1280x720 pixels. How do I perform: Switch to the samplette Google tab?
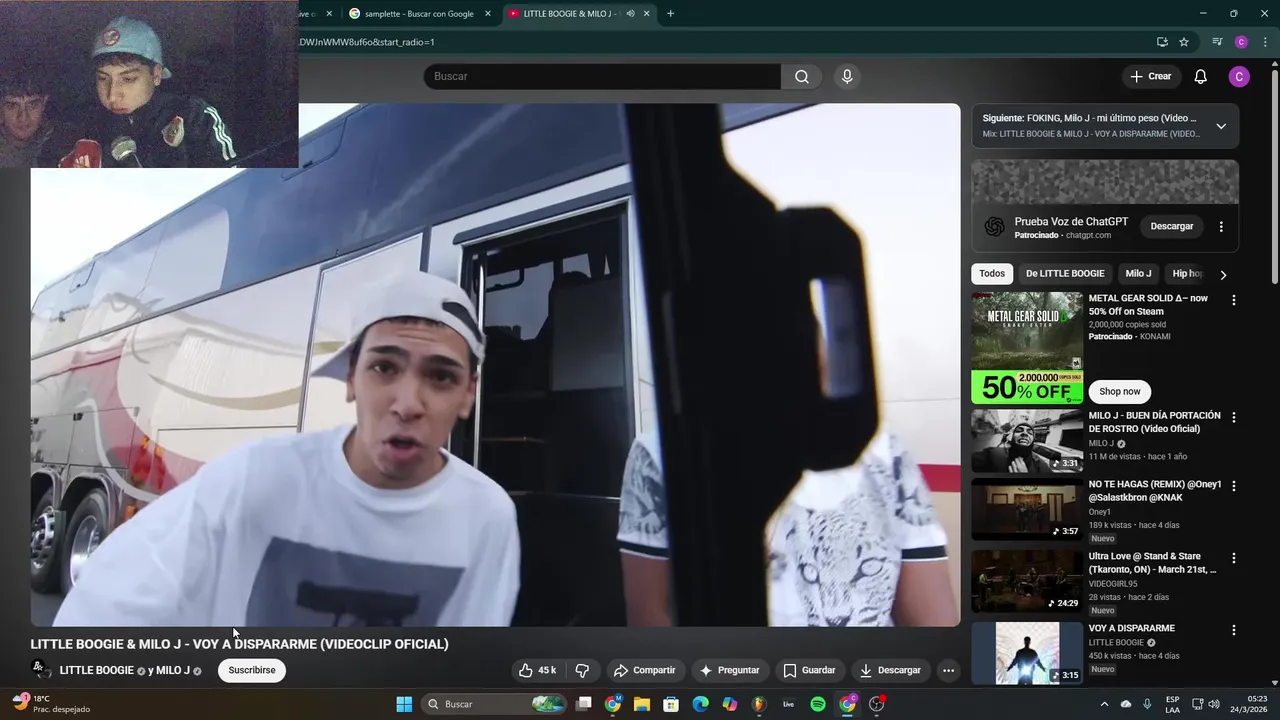pos(418,14)
